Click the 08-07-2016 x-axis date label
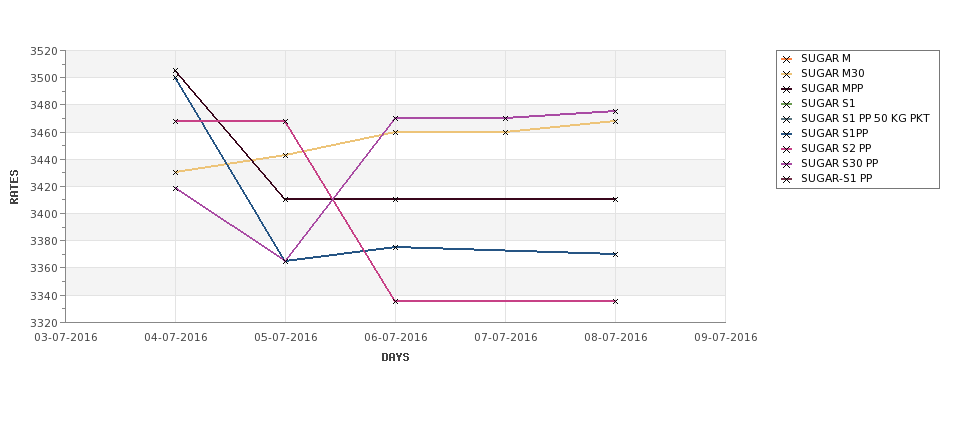The width and height of the screenshot is (975, 429). click(x=615, y=338)
